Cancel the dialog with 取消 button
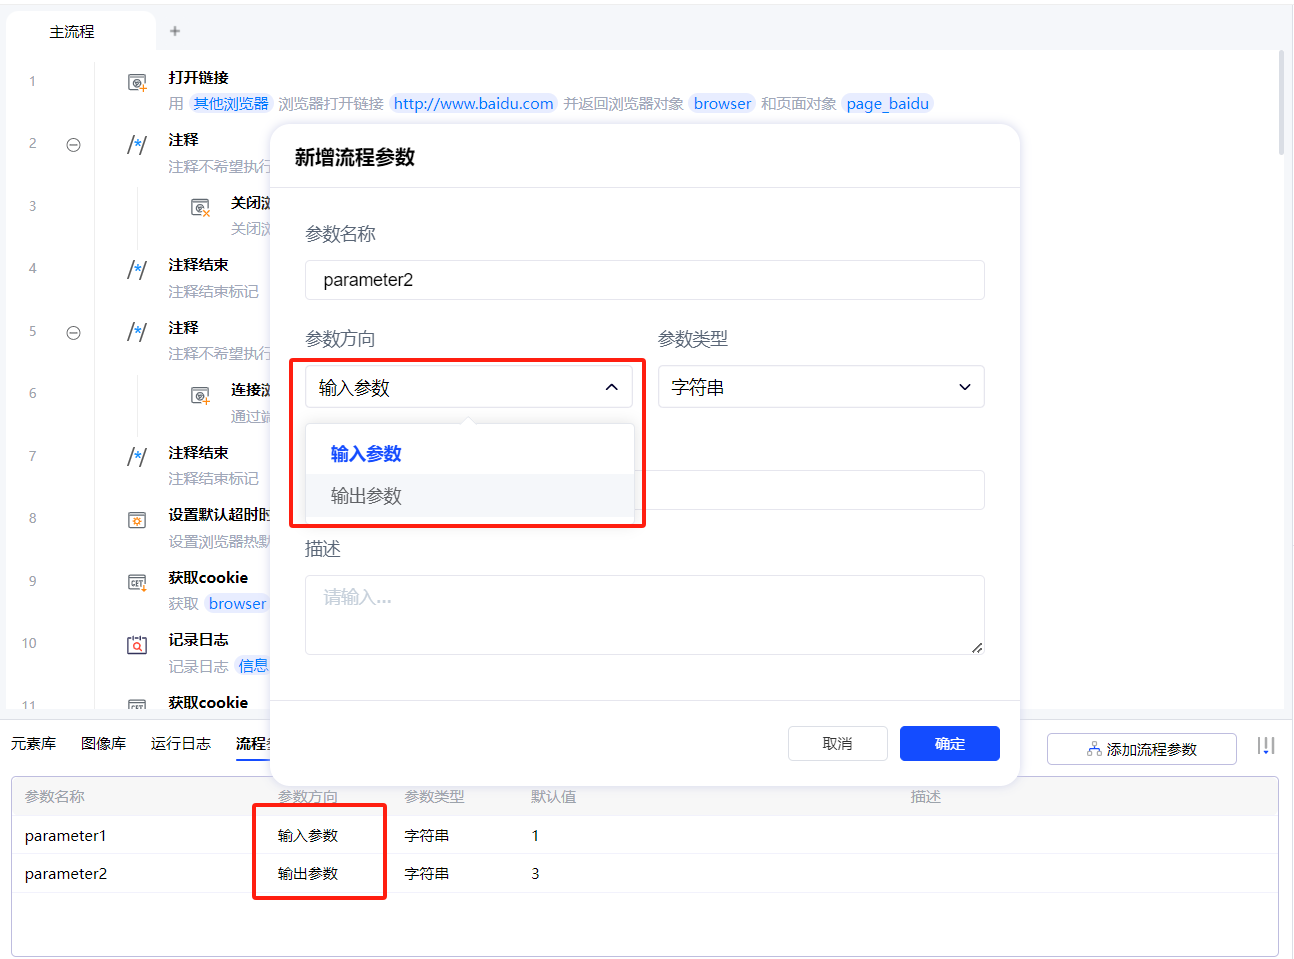This screenshot has width=1294, height=959. tap(837, 743)
